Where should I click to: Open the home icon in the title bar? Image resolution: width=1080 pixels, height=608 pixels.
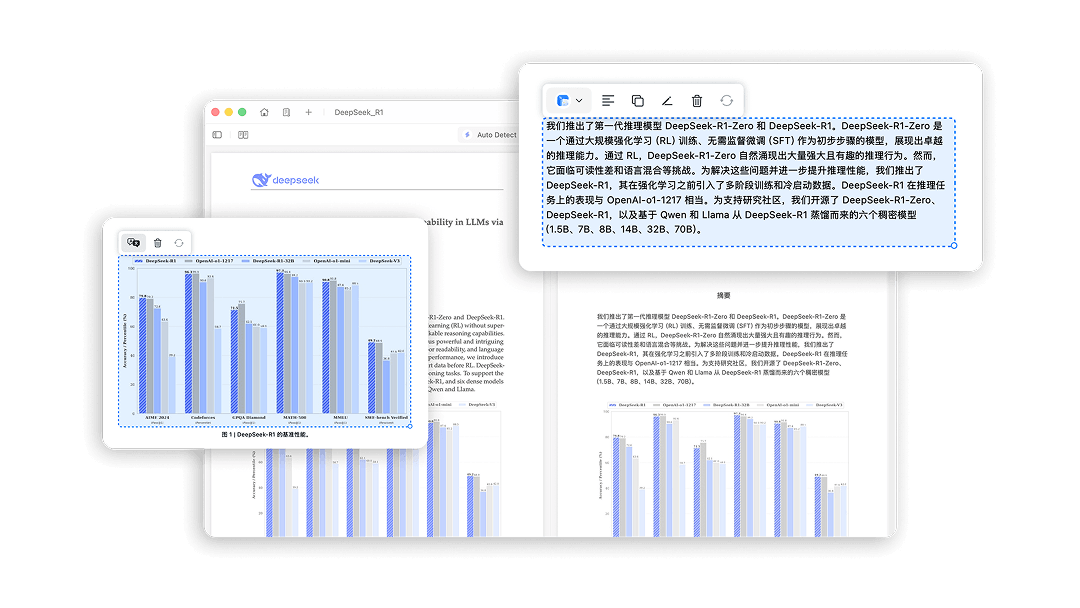point(264,112)
